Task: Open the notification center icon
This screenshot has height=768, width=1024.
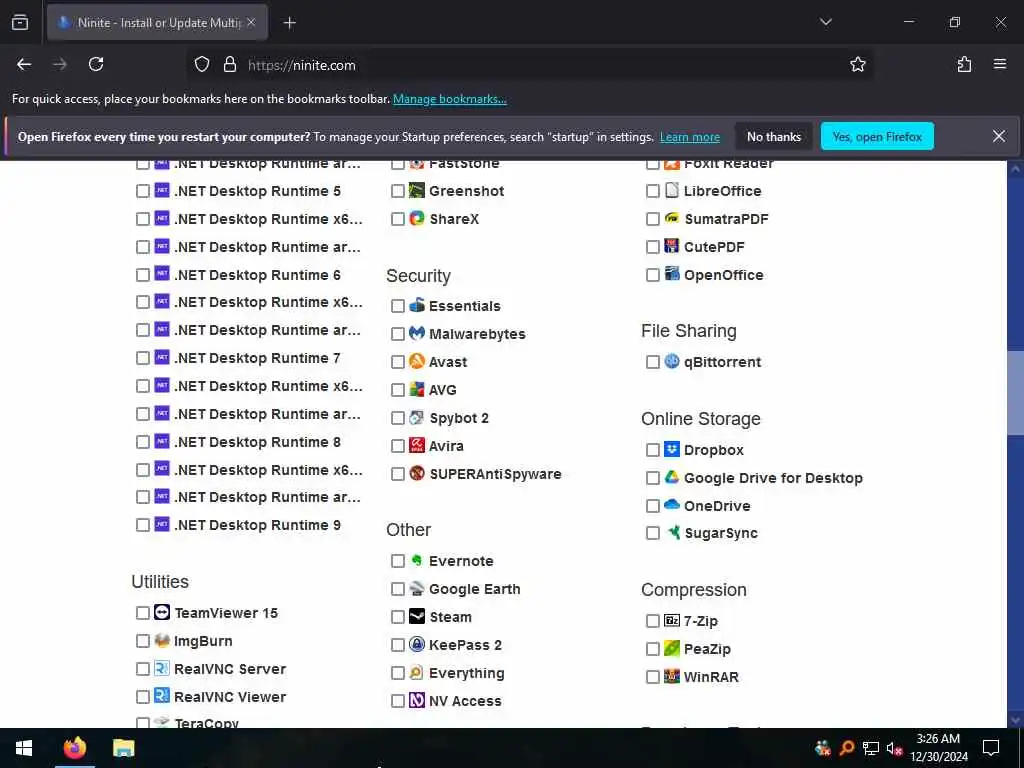Action: coord(991,748)
